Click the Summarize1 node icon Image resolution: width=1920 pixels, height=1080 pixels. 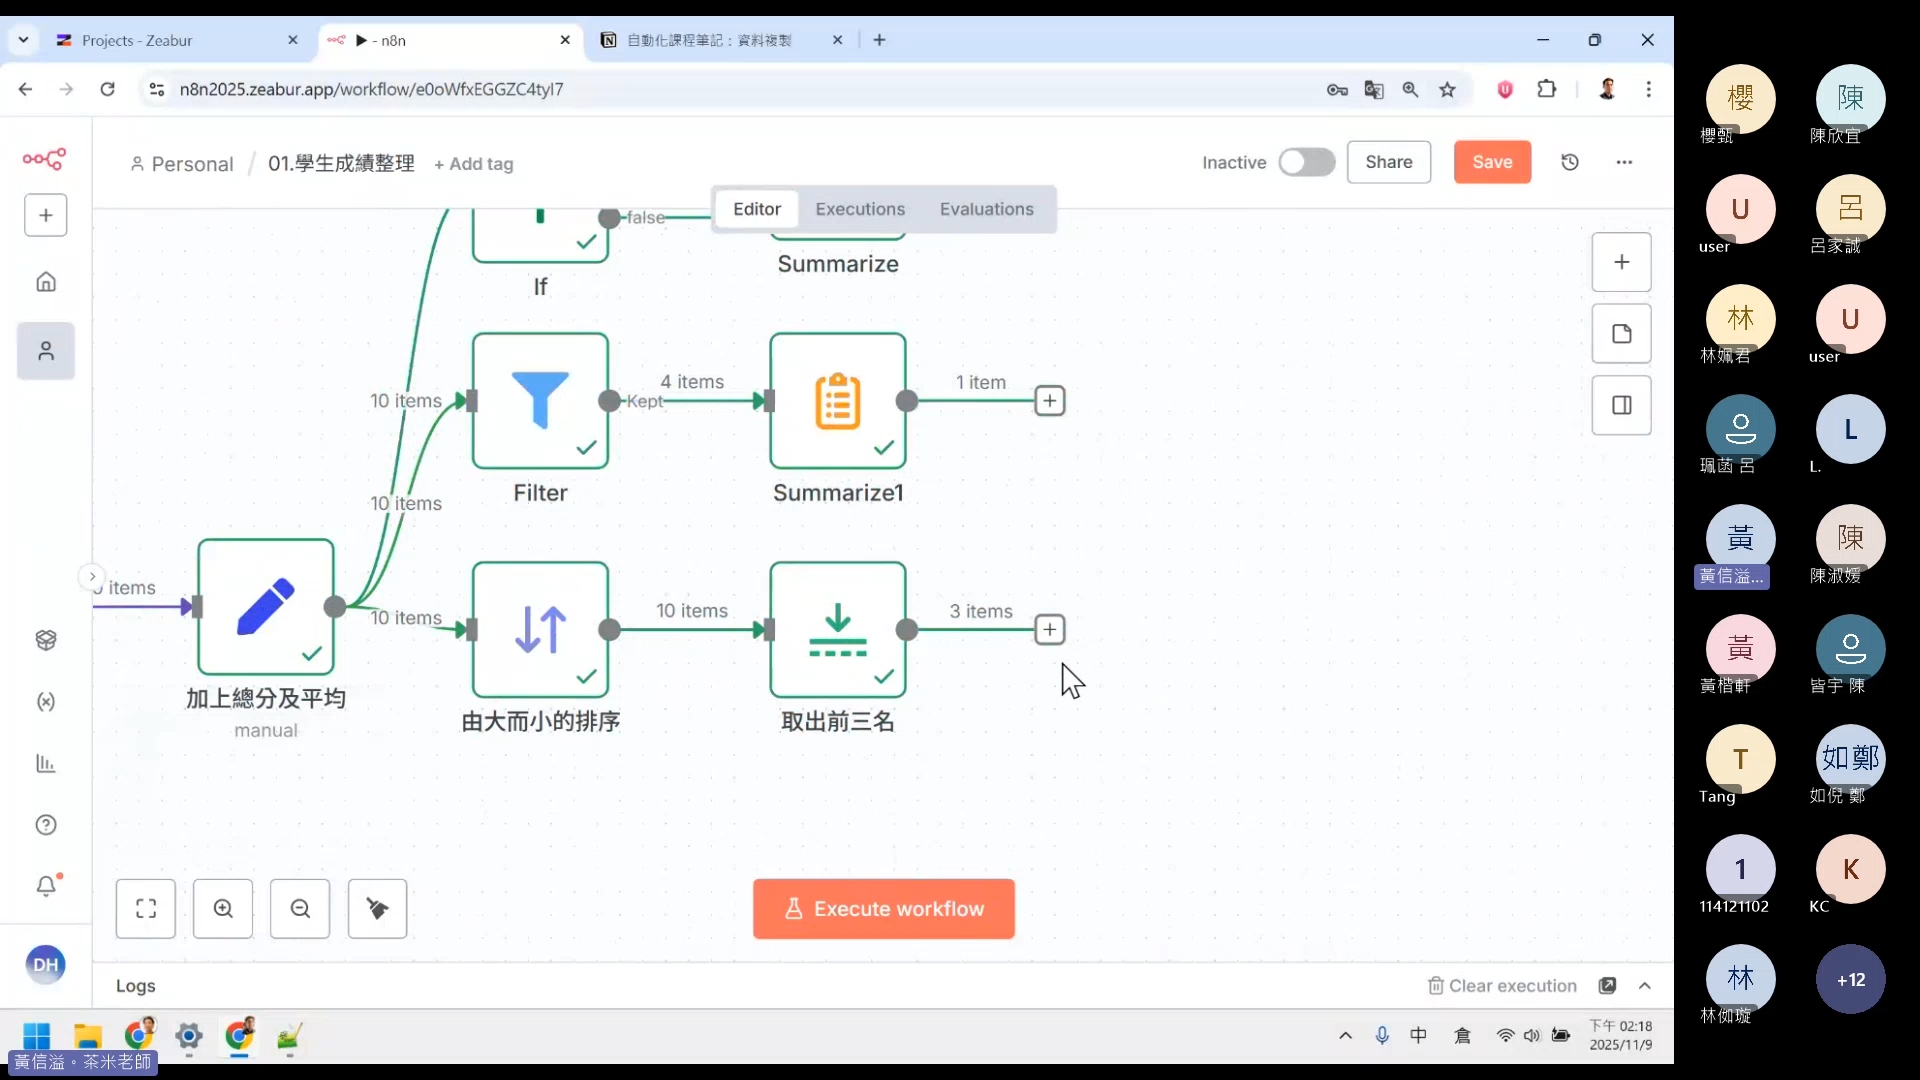tap(837, 400)
